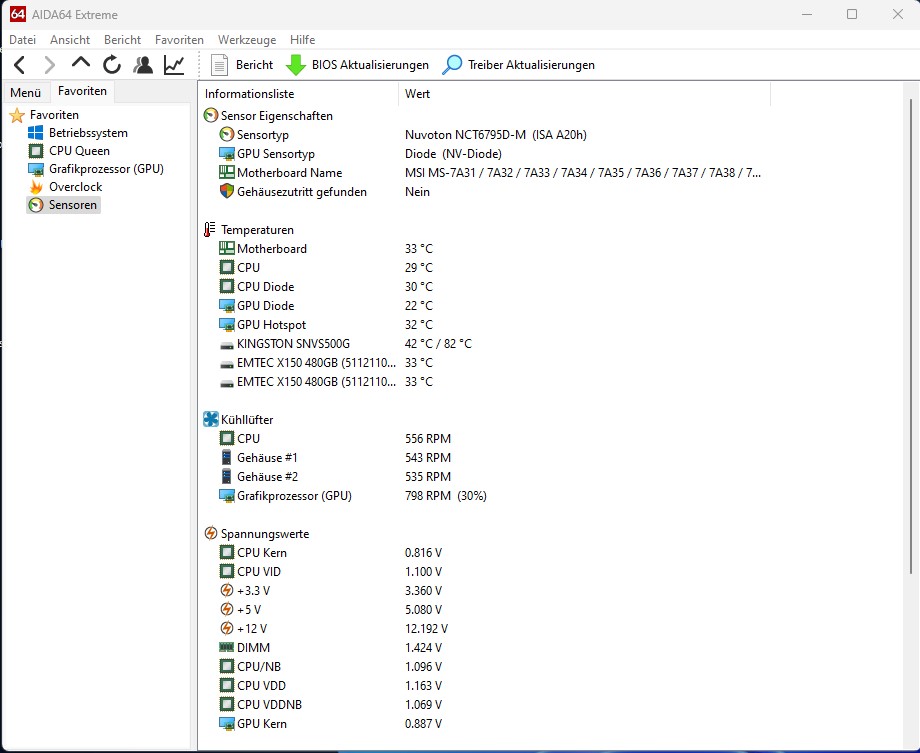
Task: Minimize the AIDA64 Extreme window
Action: [x=807, y=14]
